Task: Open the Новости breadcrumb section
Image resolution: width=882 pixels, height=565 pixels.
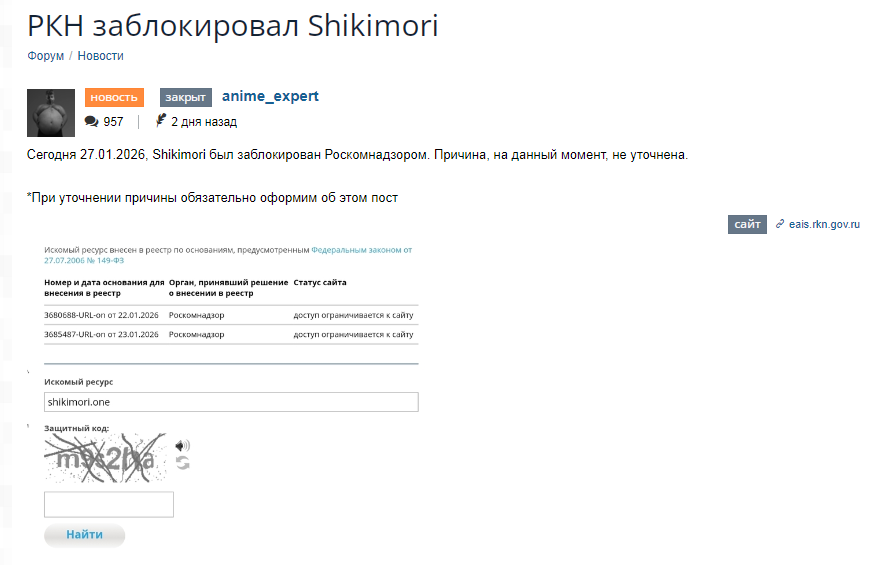Action: pyautogui.click(x=101, y=56)
